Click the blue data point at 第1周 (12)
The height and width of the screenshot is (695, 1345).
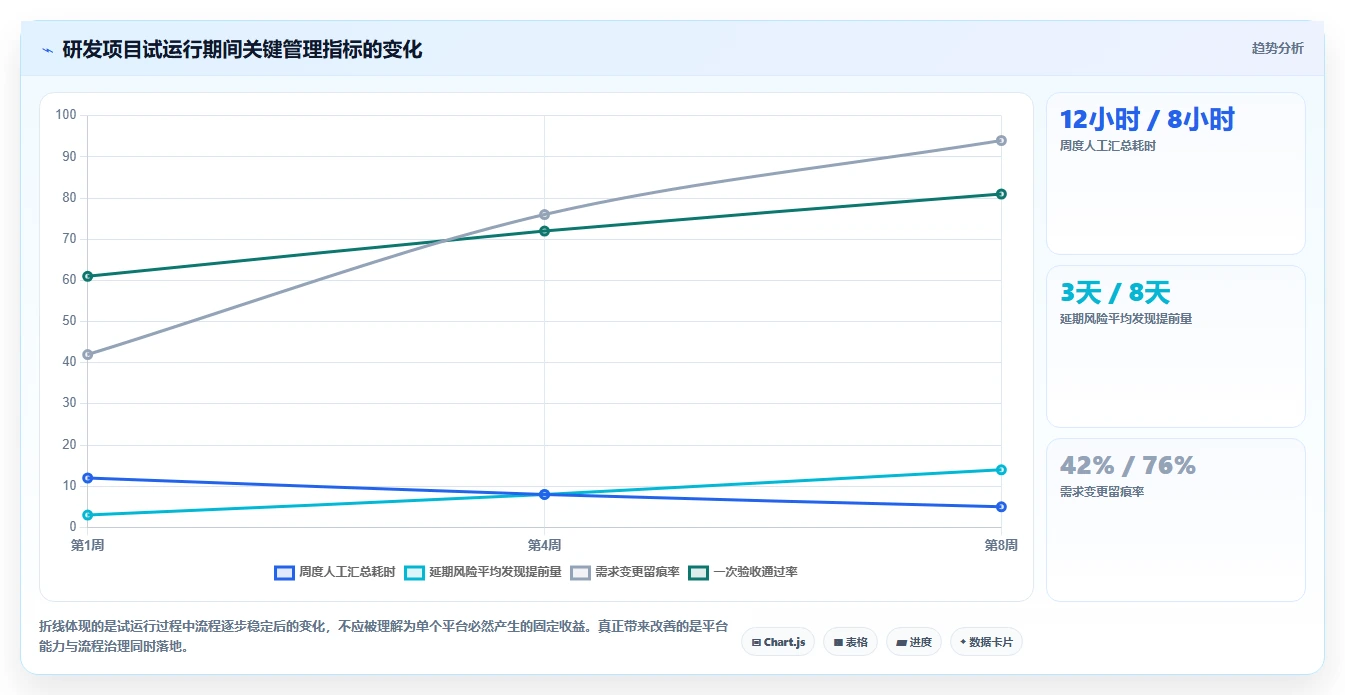(x=88, y=478)
